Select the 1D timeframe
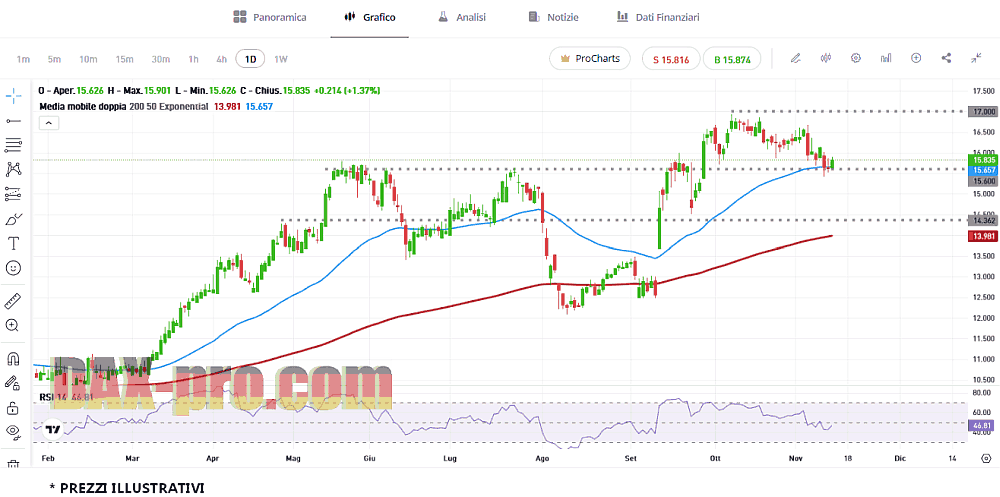1000x497 pixels. 251,59
